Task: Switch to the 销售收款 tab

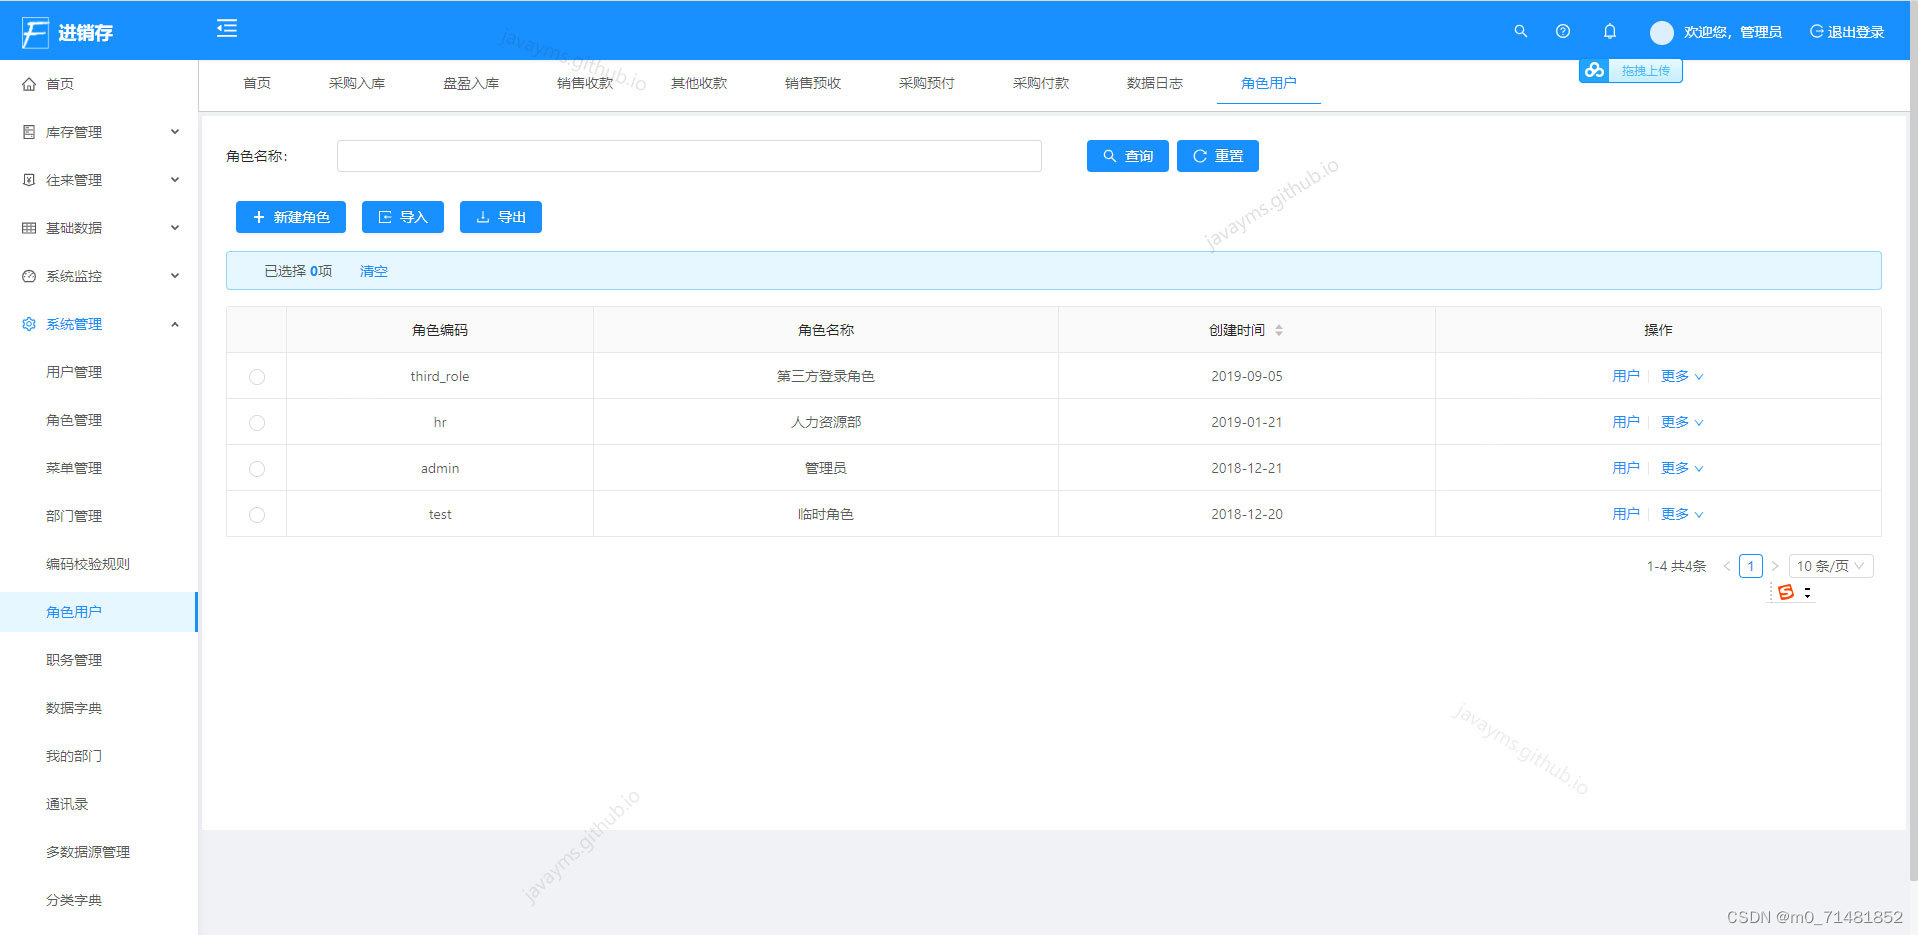Action: coord(585,83)
